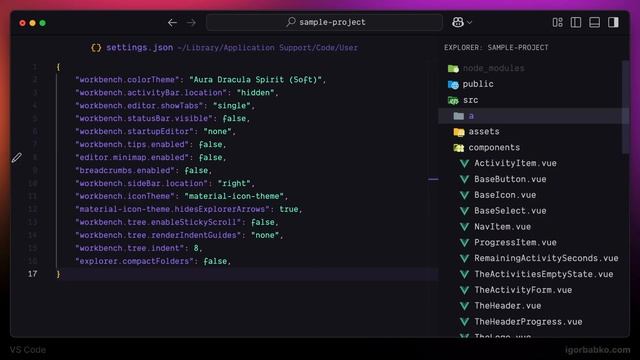Go forward with the right arrow

tap(191, 22)
